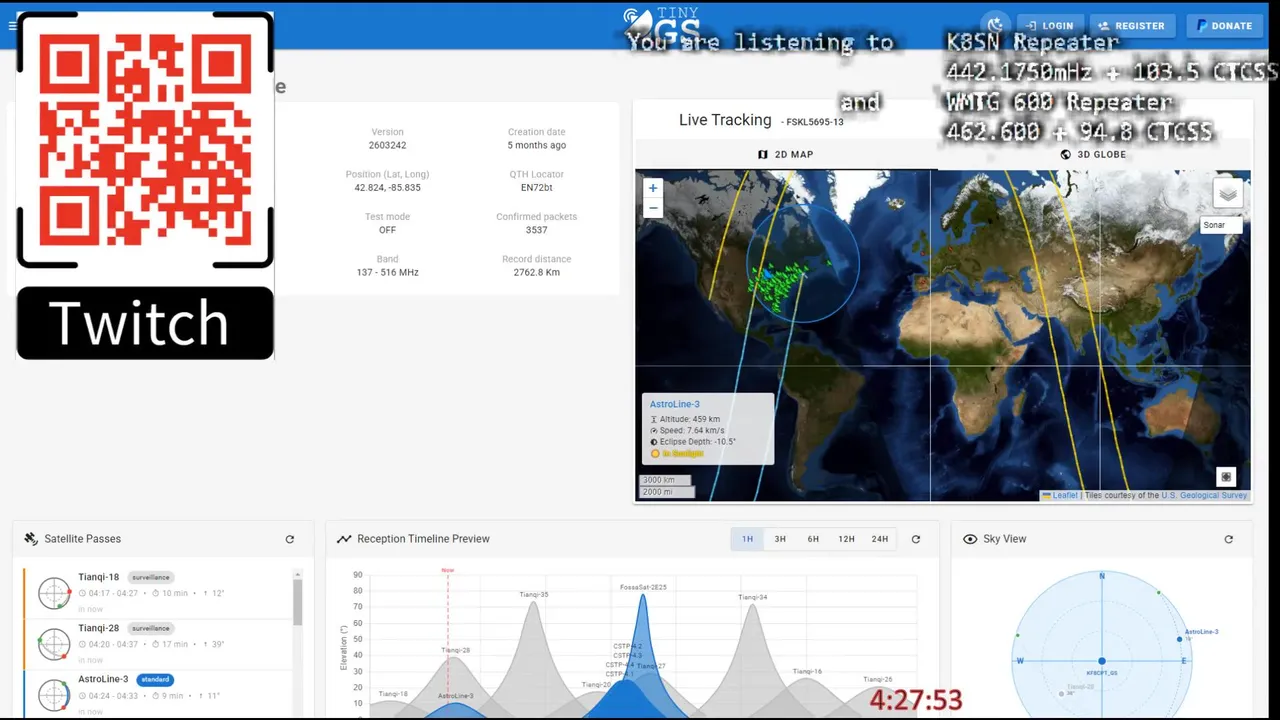The width and height of the screenshot is (1280, 720).
Task: Click the DONATE PayPal button
Action: 1224,26
